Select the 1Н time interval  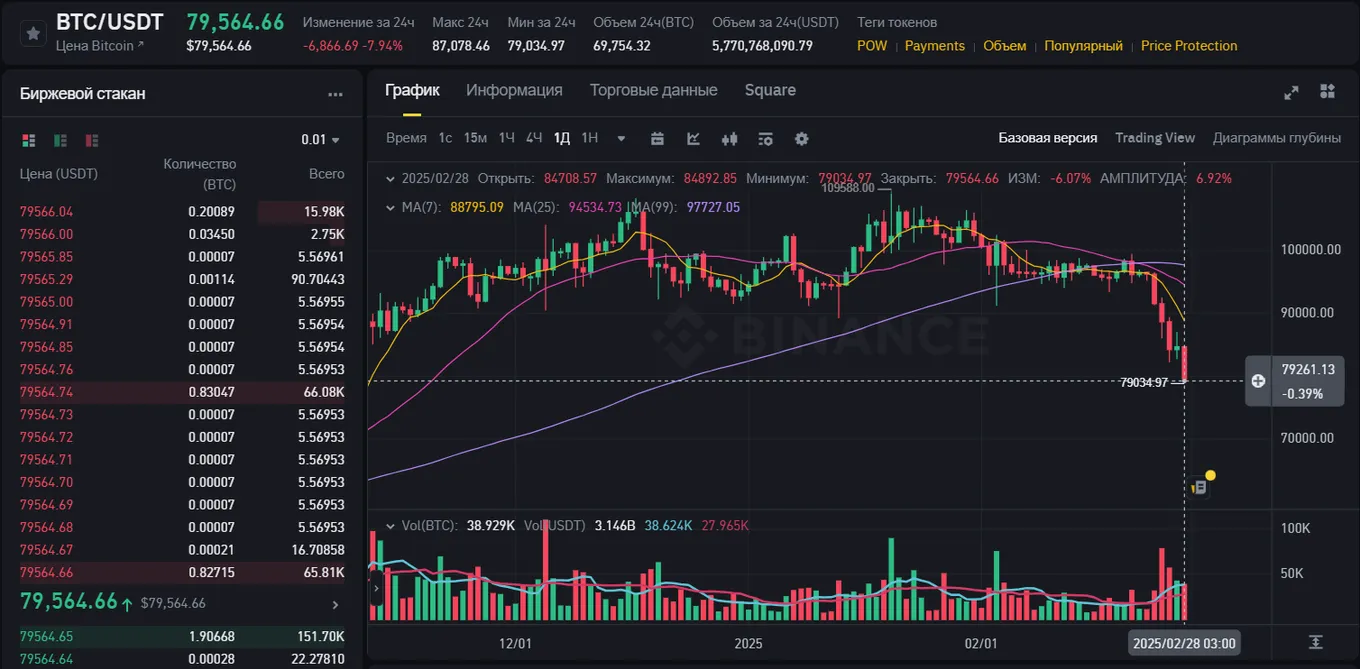pyautogui.click(x=589, y=138)
